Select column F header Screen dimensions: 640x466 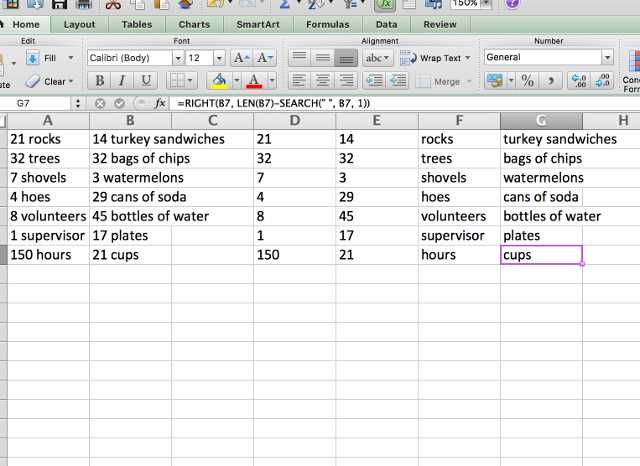[x=459, y=121]
